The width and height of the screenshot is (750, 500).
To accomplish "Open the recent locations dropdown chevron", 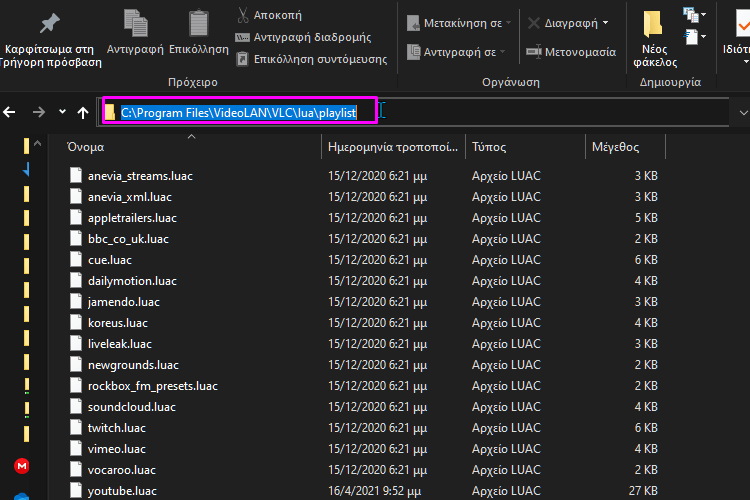I will (x=62, y=111).
